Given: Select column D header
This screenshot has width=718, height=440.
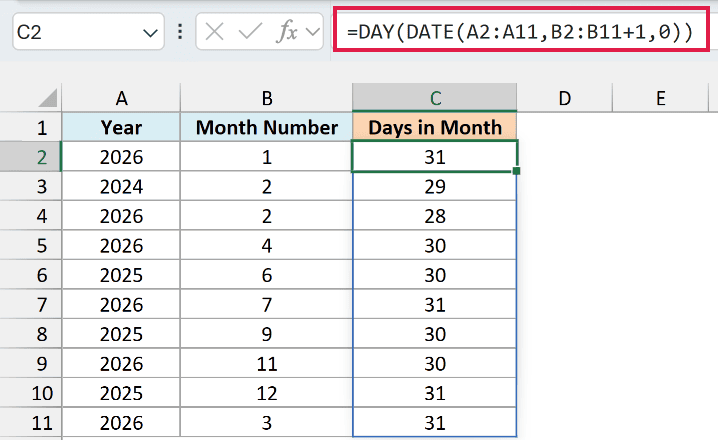Looking at the screenshot, I should click(x=565, y=98).
